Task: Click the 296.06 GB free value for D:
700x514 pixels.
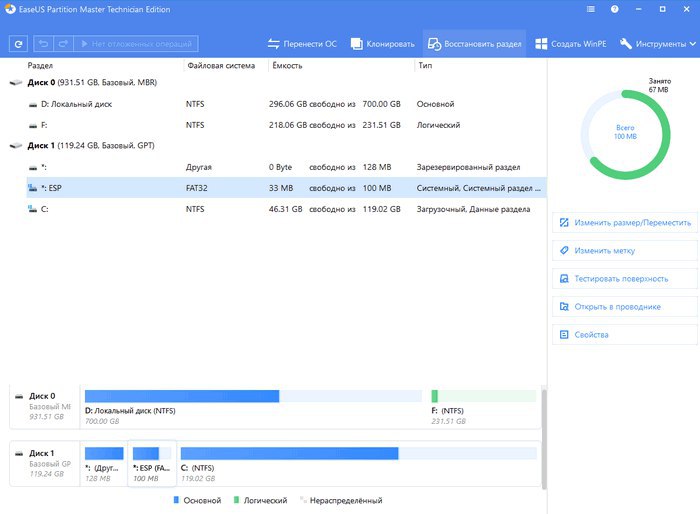Action: tap(288, 104)
